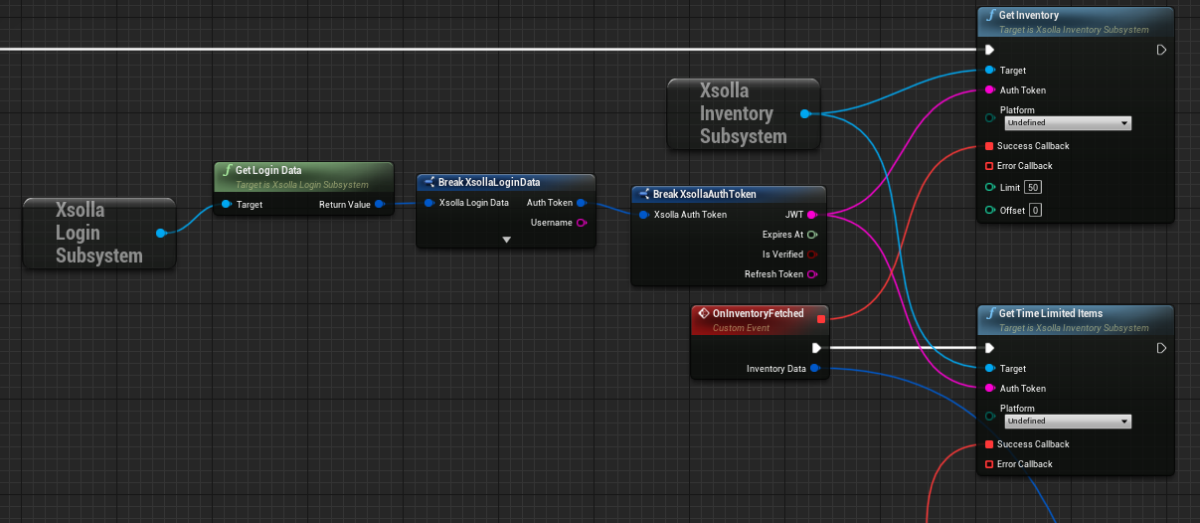This screenshot has height=523, width=1200.
Task: Click the Limit value field
Action: (x=1033, y=188)
